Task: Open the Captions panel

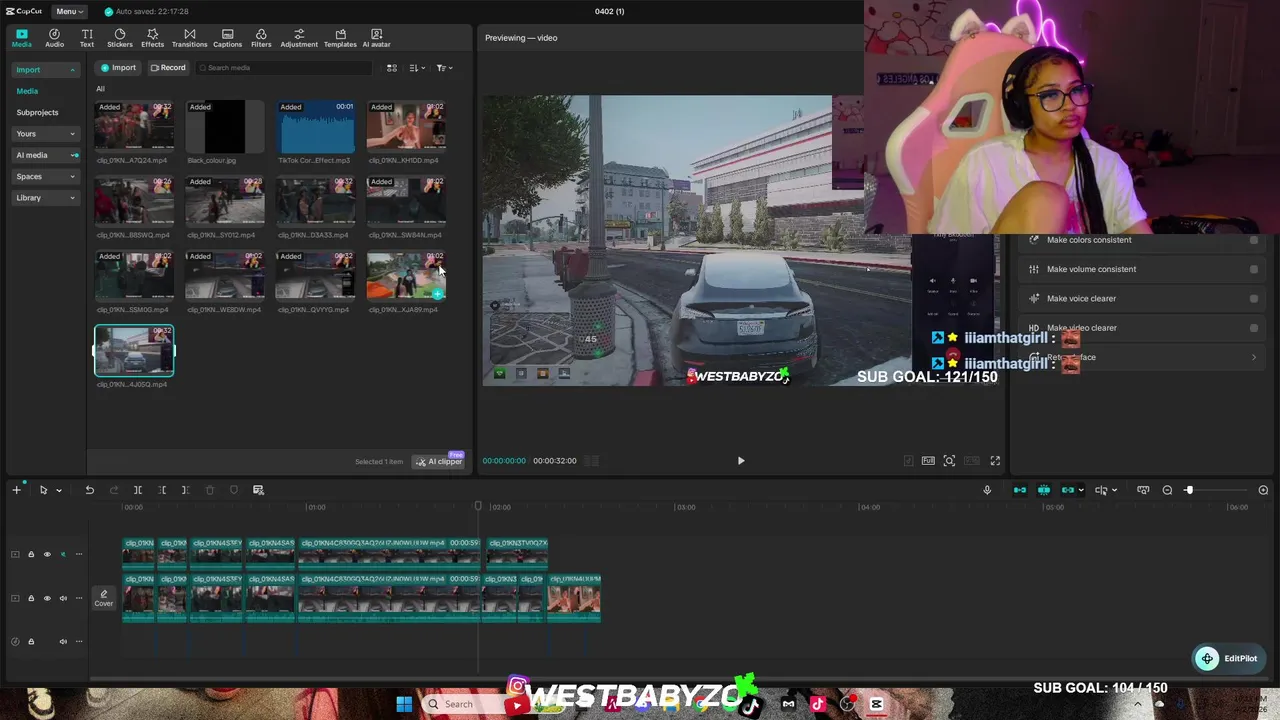Action: point(227,38)
